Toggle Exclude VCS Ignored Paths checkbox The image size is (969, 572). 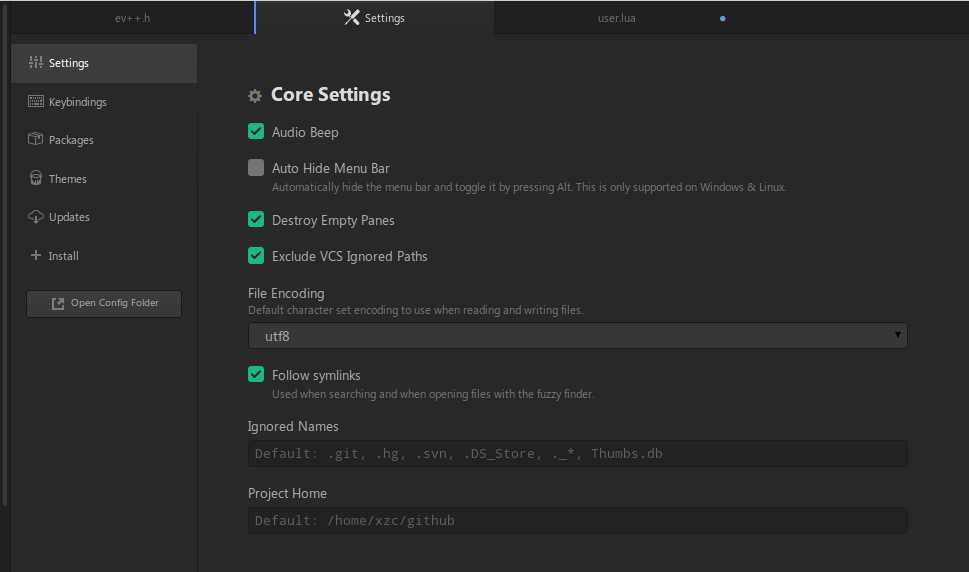(x=256, y=256)
